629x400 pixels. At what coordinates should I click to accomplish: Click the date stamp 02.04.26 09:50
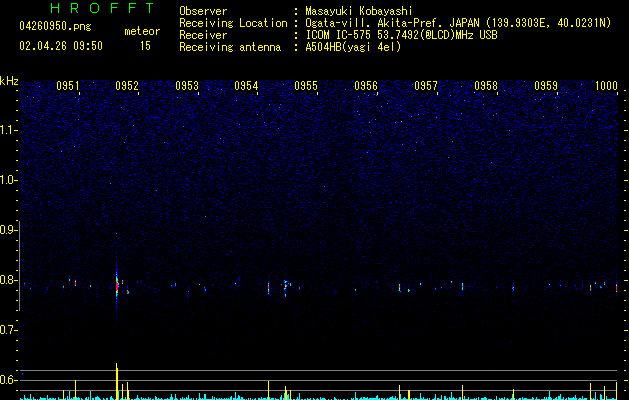tap(61, 46)
